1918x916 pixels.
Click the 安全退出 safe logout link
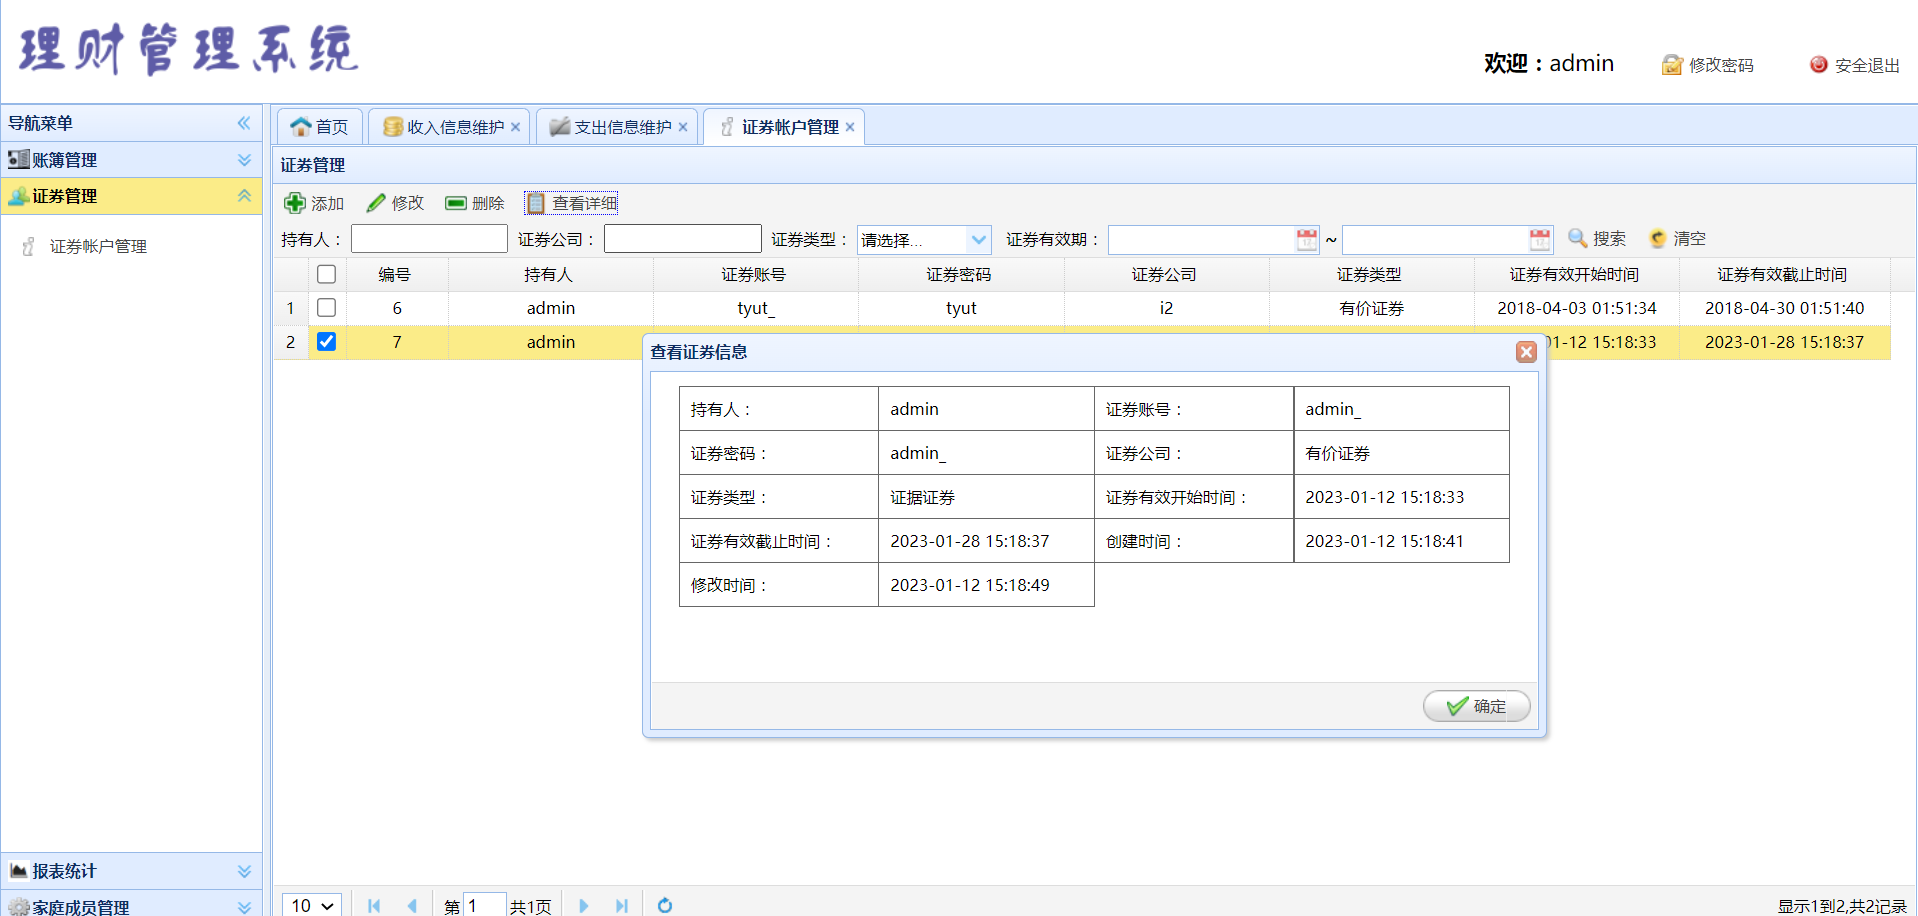tap(1855, 65)
